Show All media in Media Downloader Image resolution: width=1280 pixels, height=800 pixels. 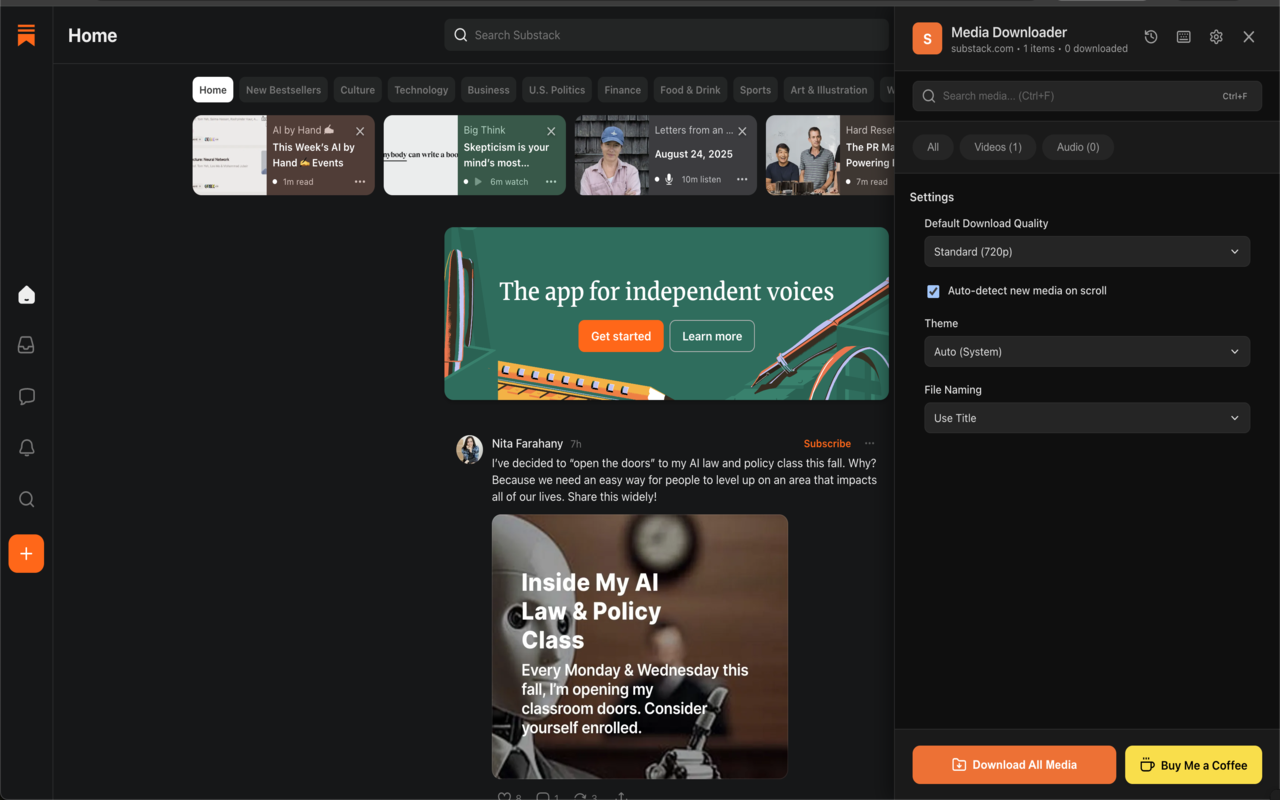pyautogui.click(x=933, y=147)
